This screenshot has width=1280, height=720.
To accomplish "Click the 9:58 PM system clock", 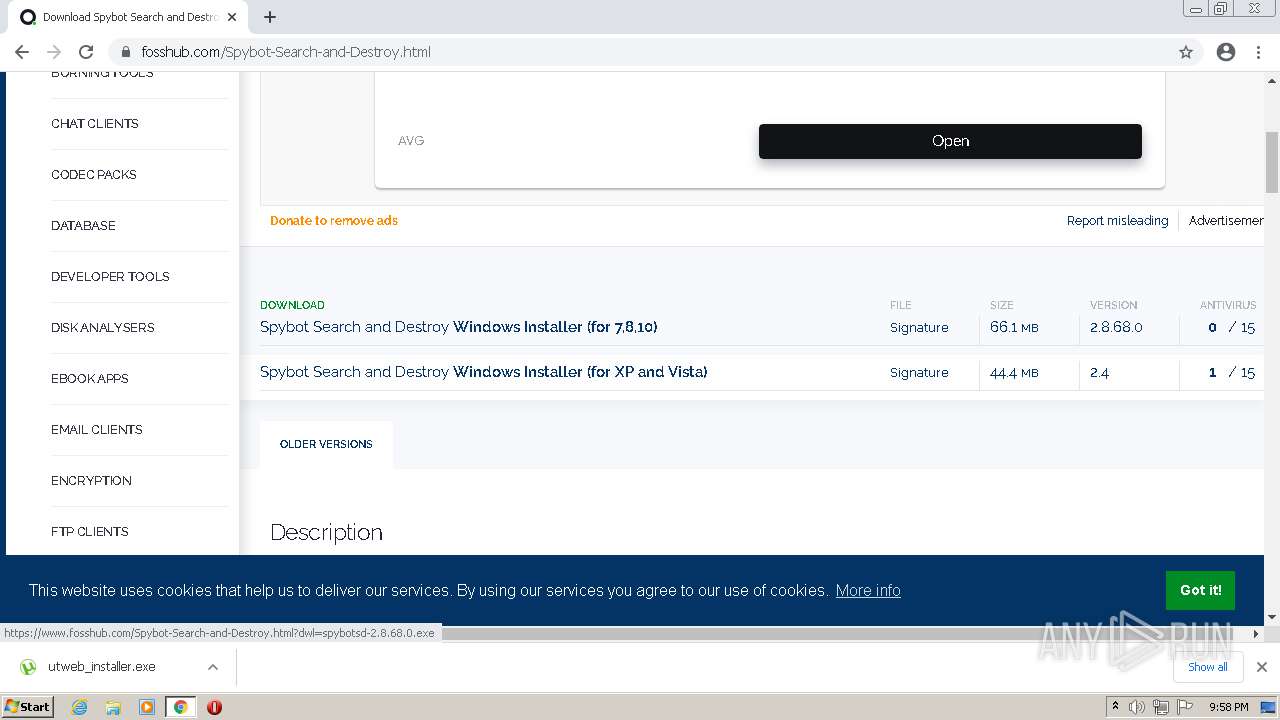I will tap(1228, 707).
